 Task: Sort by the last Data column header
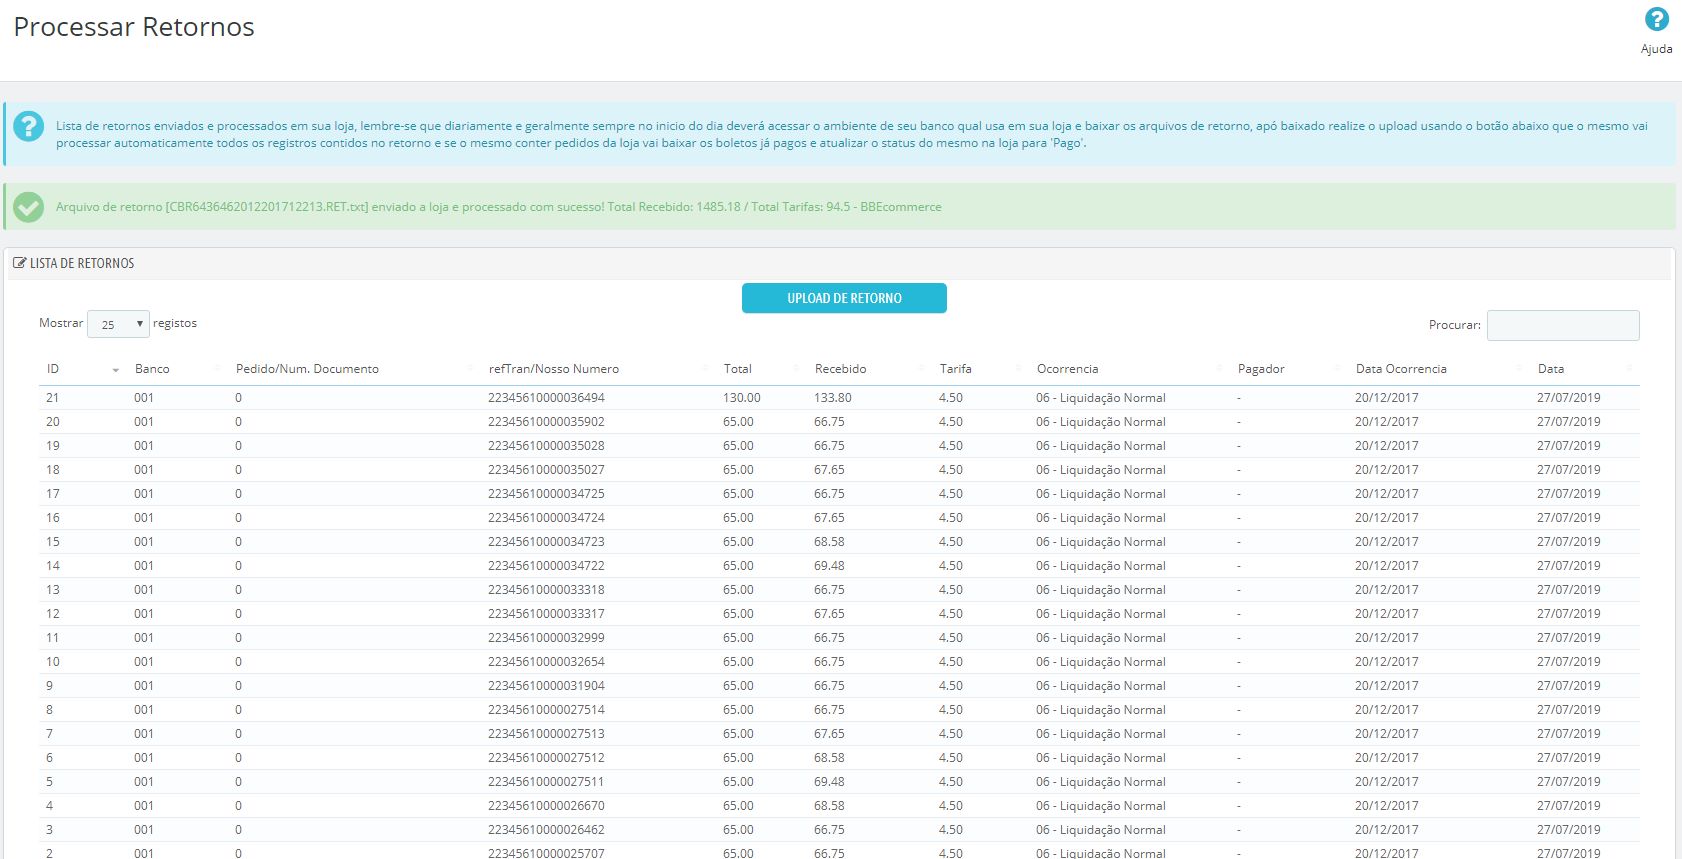pos(1550,369)
